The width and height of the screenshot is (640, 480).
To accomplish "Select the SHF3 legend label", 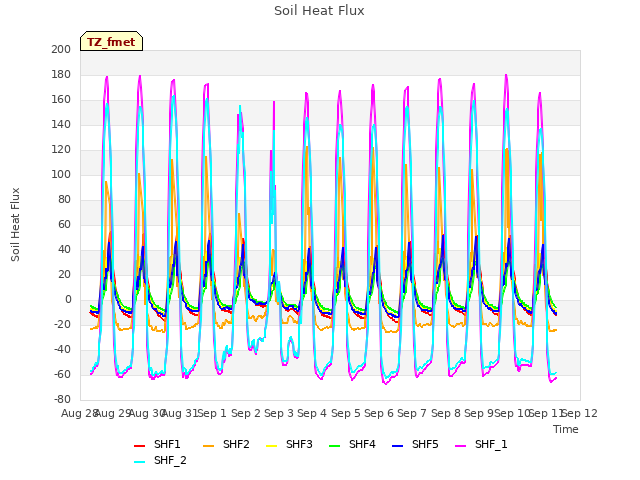I will (299, 444).
